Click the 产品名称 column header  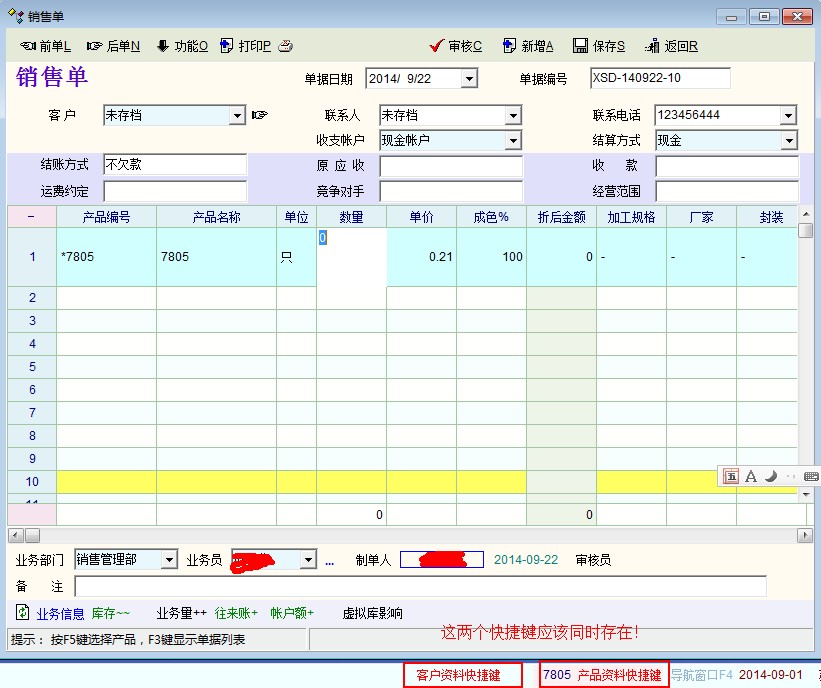coord(216,217)
